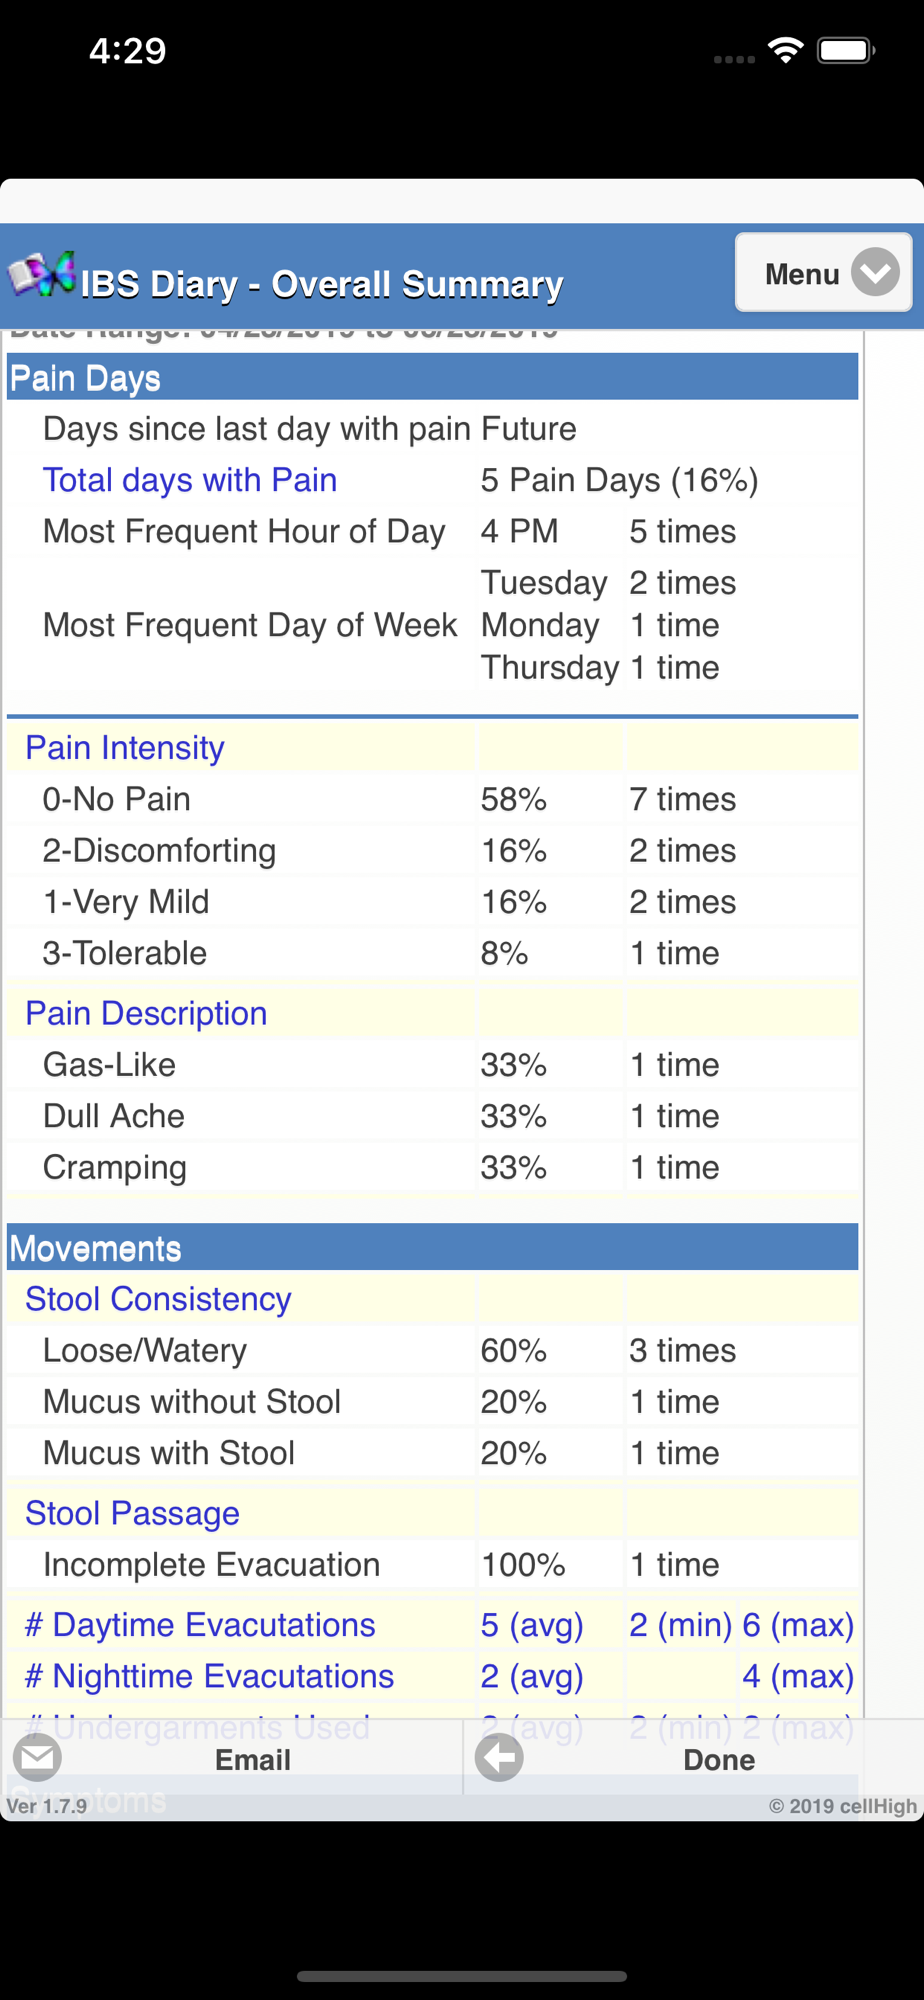
Task: Tap the Wi-Fi status icon
Action: coord(786,50)
